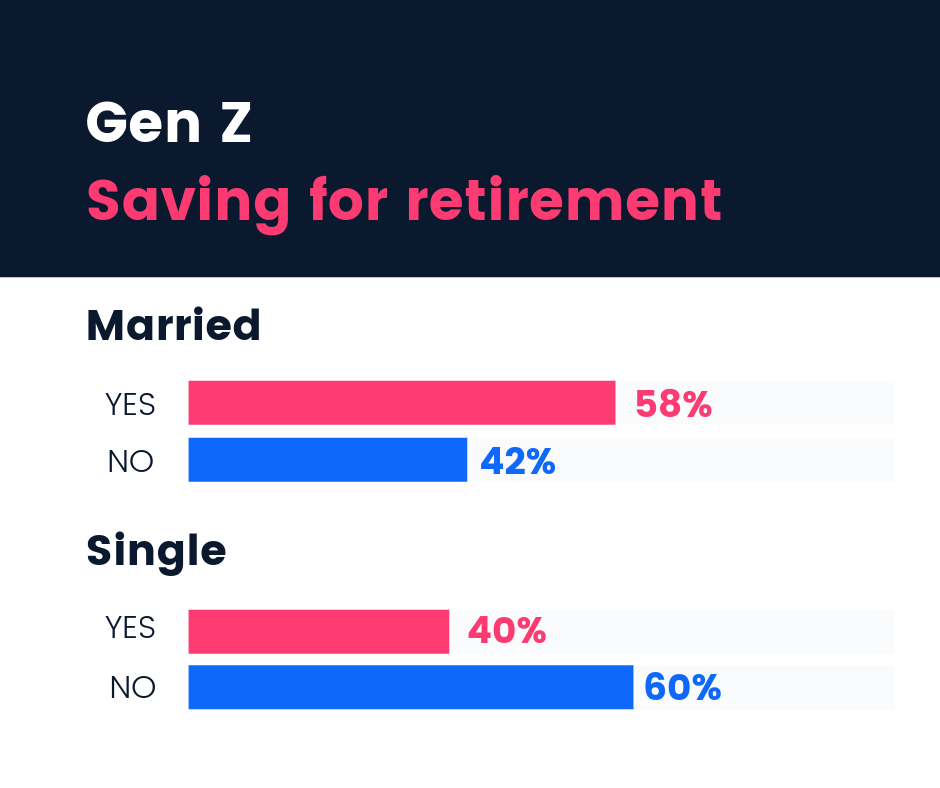The image size is (940, 788).
Task: Select the Married section heading
Action: (x=173, y=325)
